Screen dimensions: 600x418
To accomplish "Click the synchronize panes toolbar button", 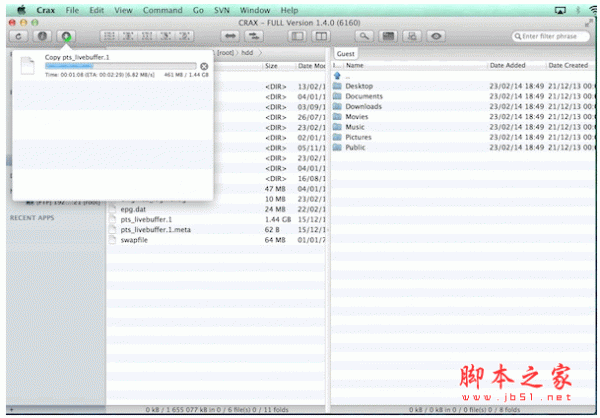I will coord(254,36).
